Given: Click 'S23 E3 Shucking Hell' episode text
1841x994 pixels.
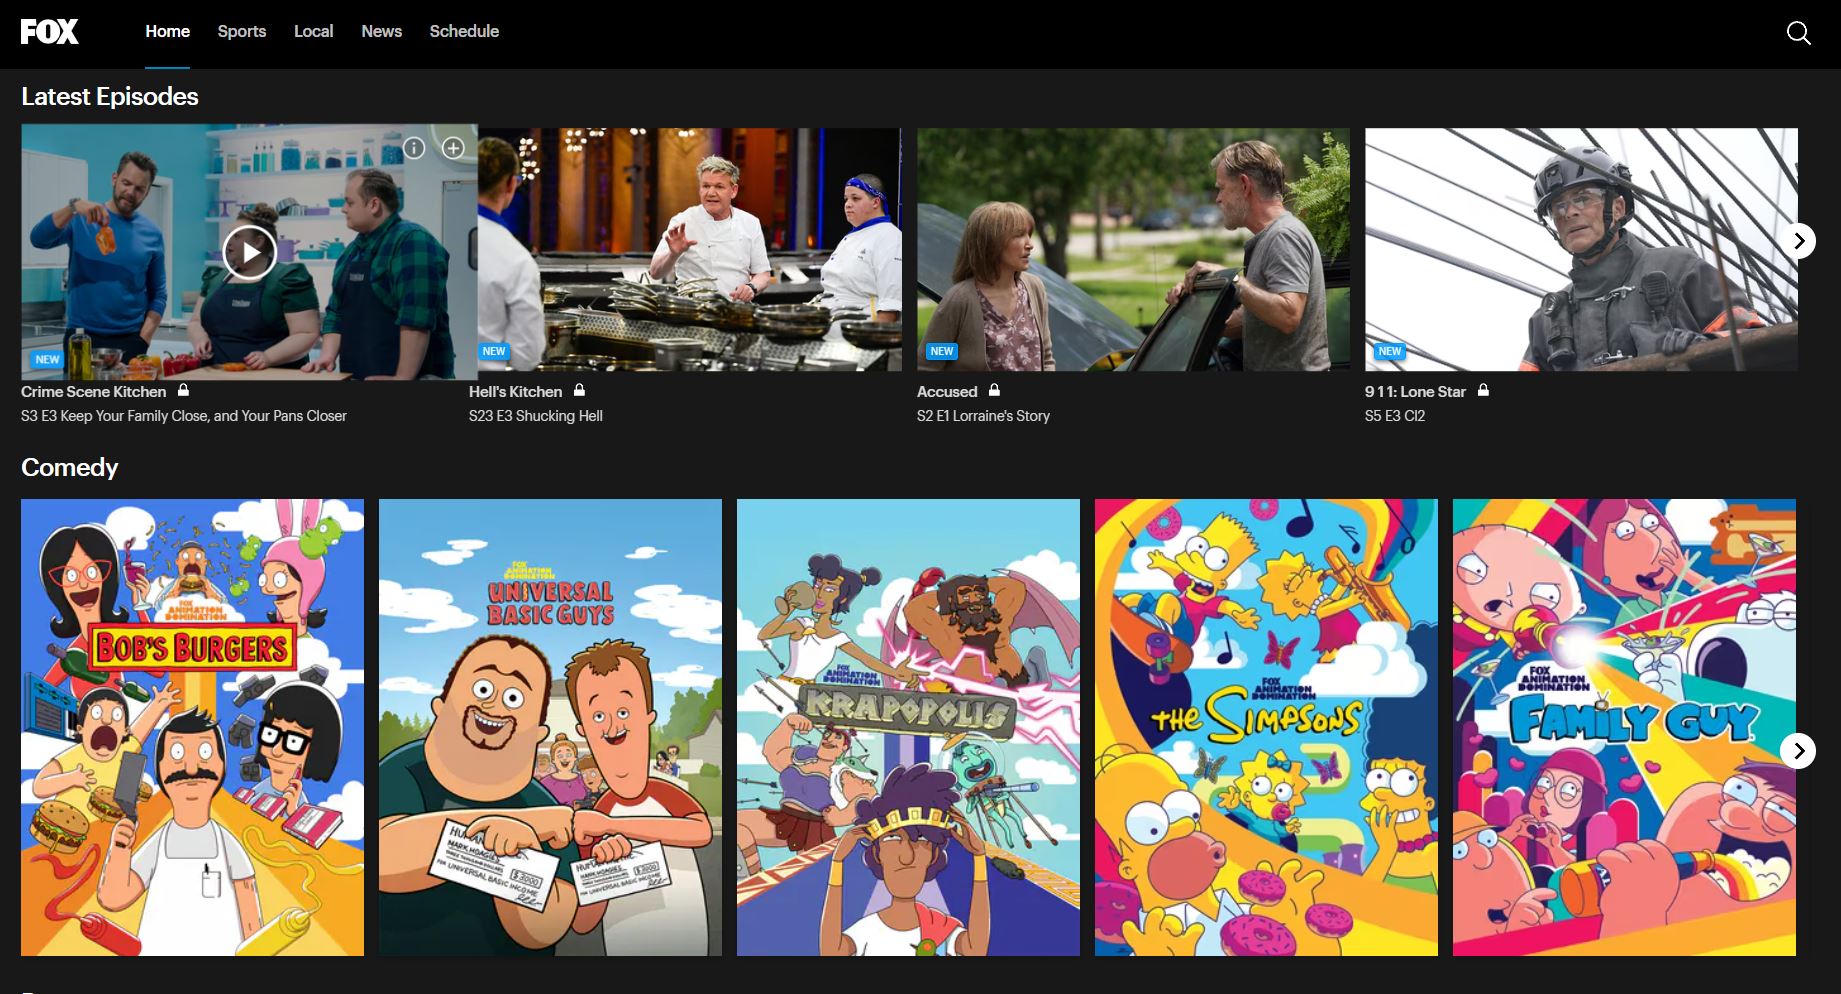Looking at the screenshot, I should click(536, 416).
